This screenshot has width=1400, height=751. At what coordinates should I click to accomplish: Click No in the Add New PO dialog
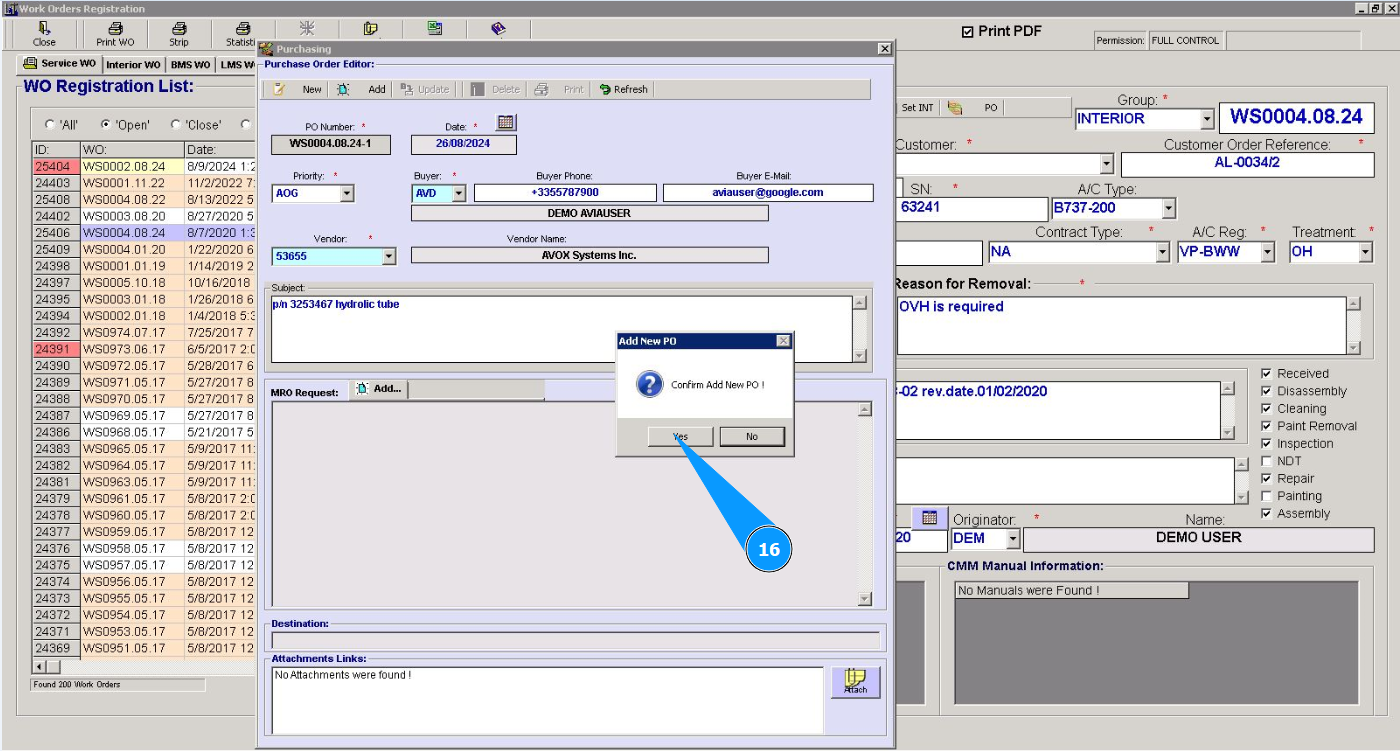[752, 437]
